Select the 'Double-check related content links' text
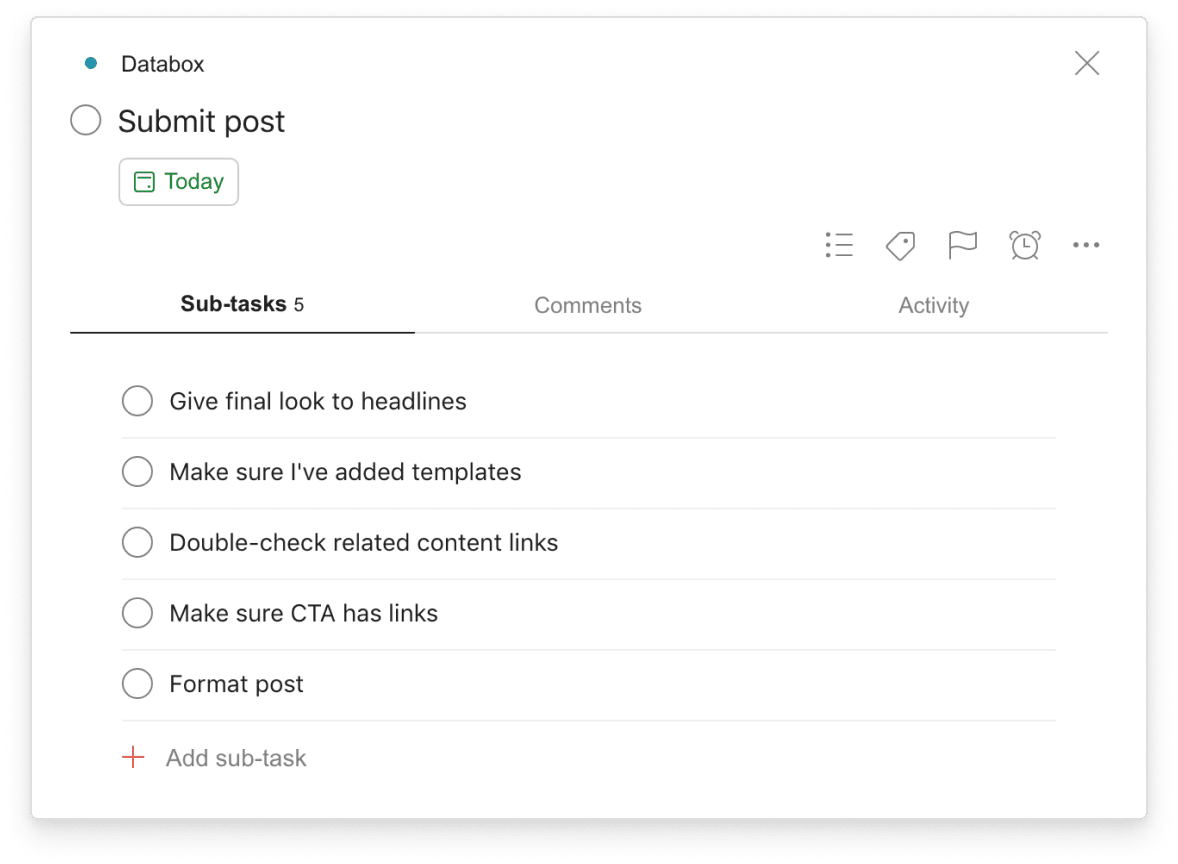1178x864 pixels. tap(364, 541)
